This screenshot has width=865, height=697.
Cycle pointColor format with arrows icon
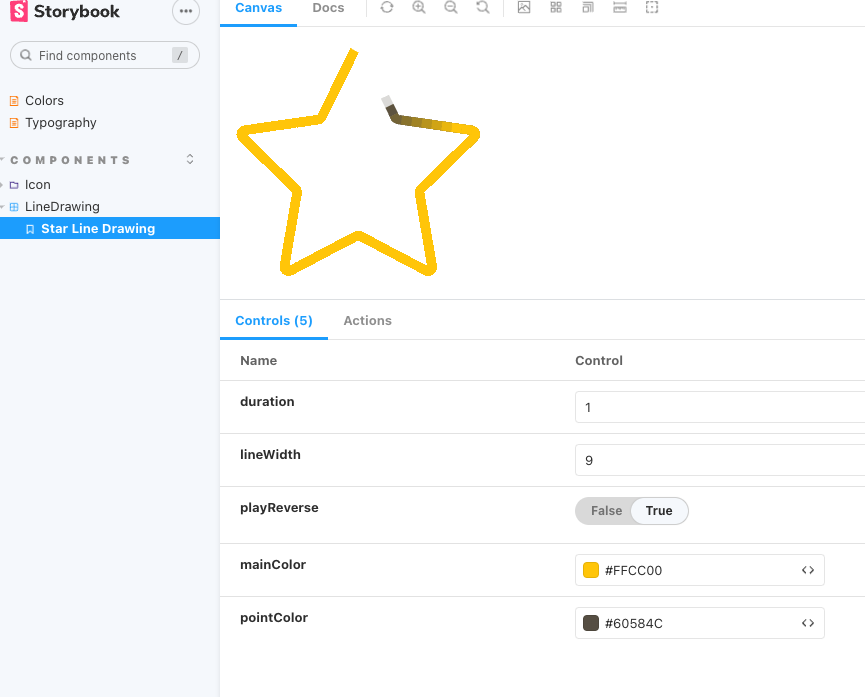point(808,623)
